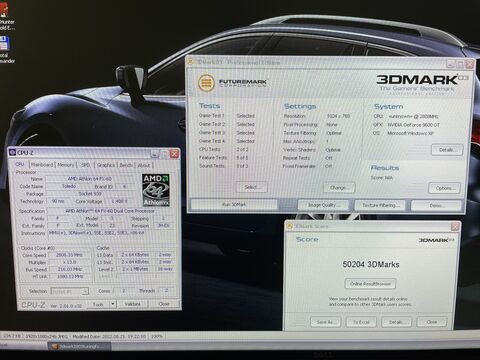Click the 100% zoom entry in status bar
The image size is (480, 360).
pyautogui.click(x=157, y=336)
